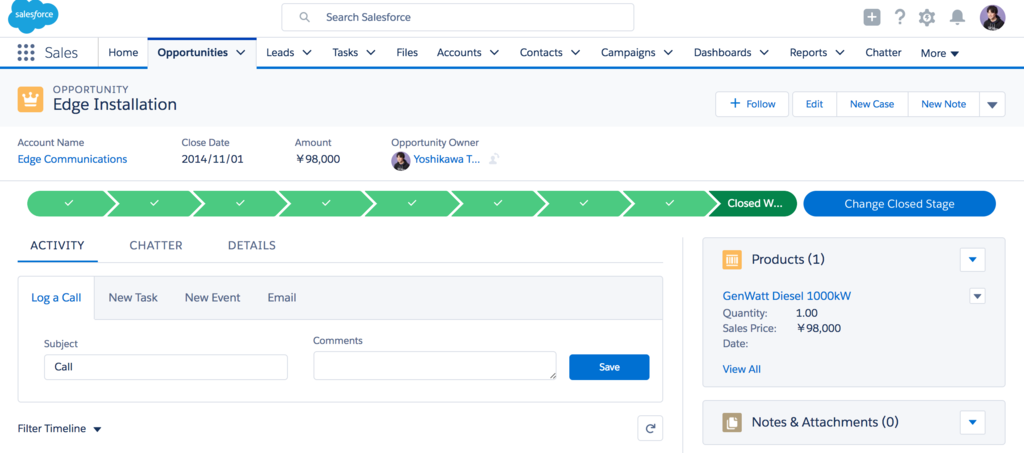Click View All in Products

click(x=741, y=369)
